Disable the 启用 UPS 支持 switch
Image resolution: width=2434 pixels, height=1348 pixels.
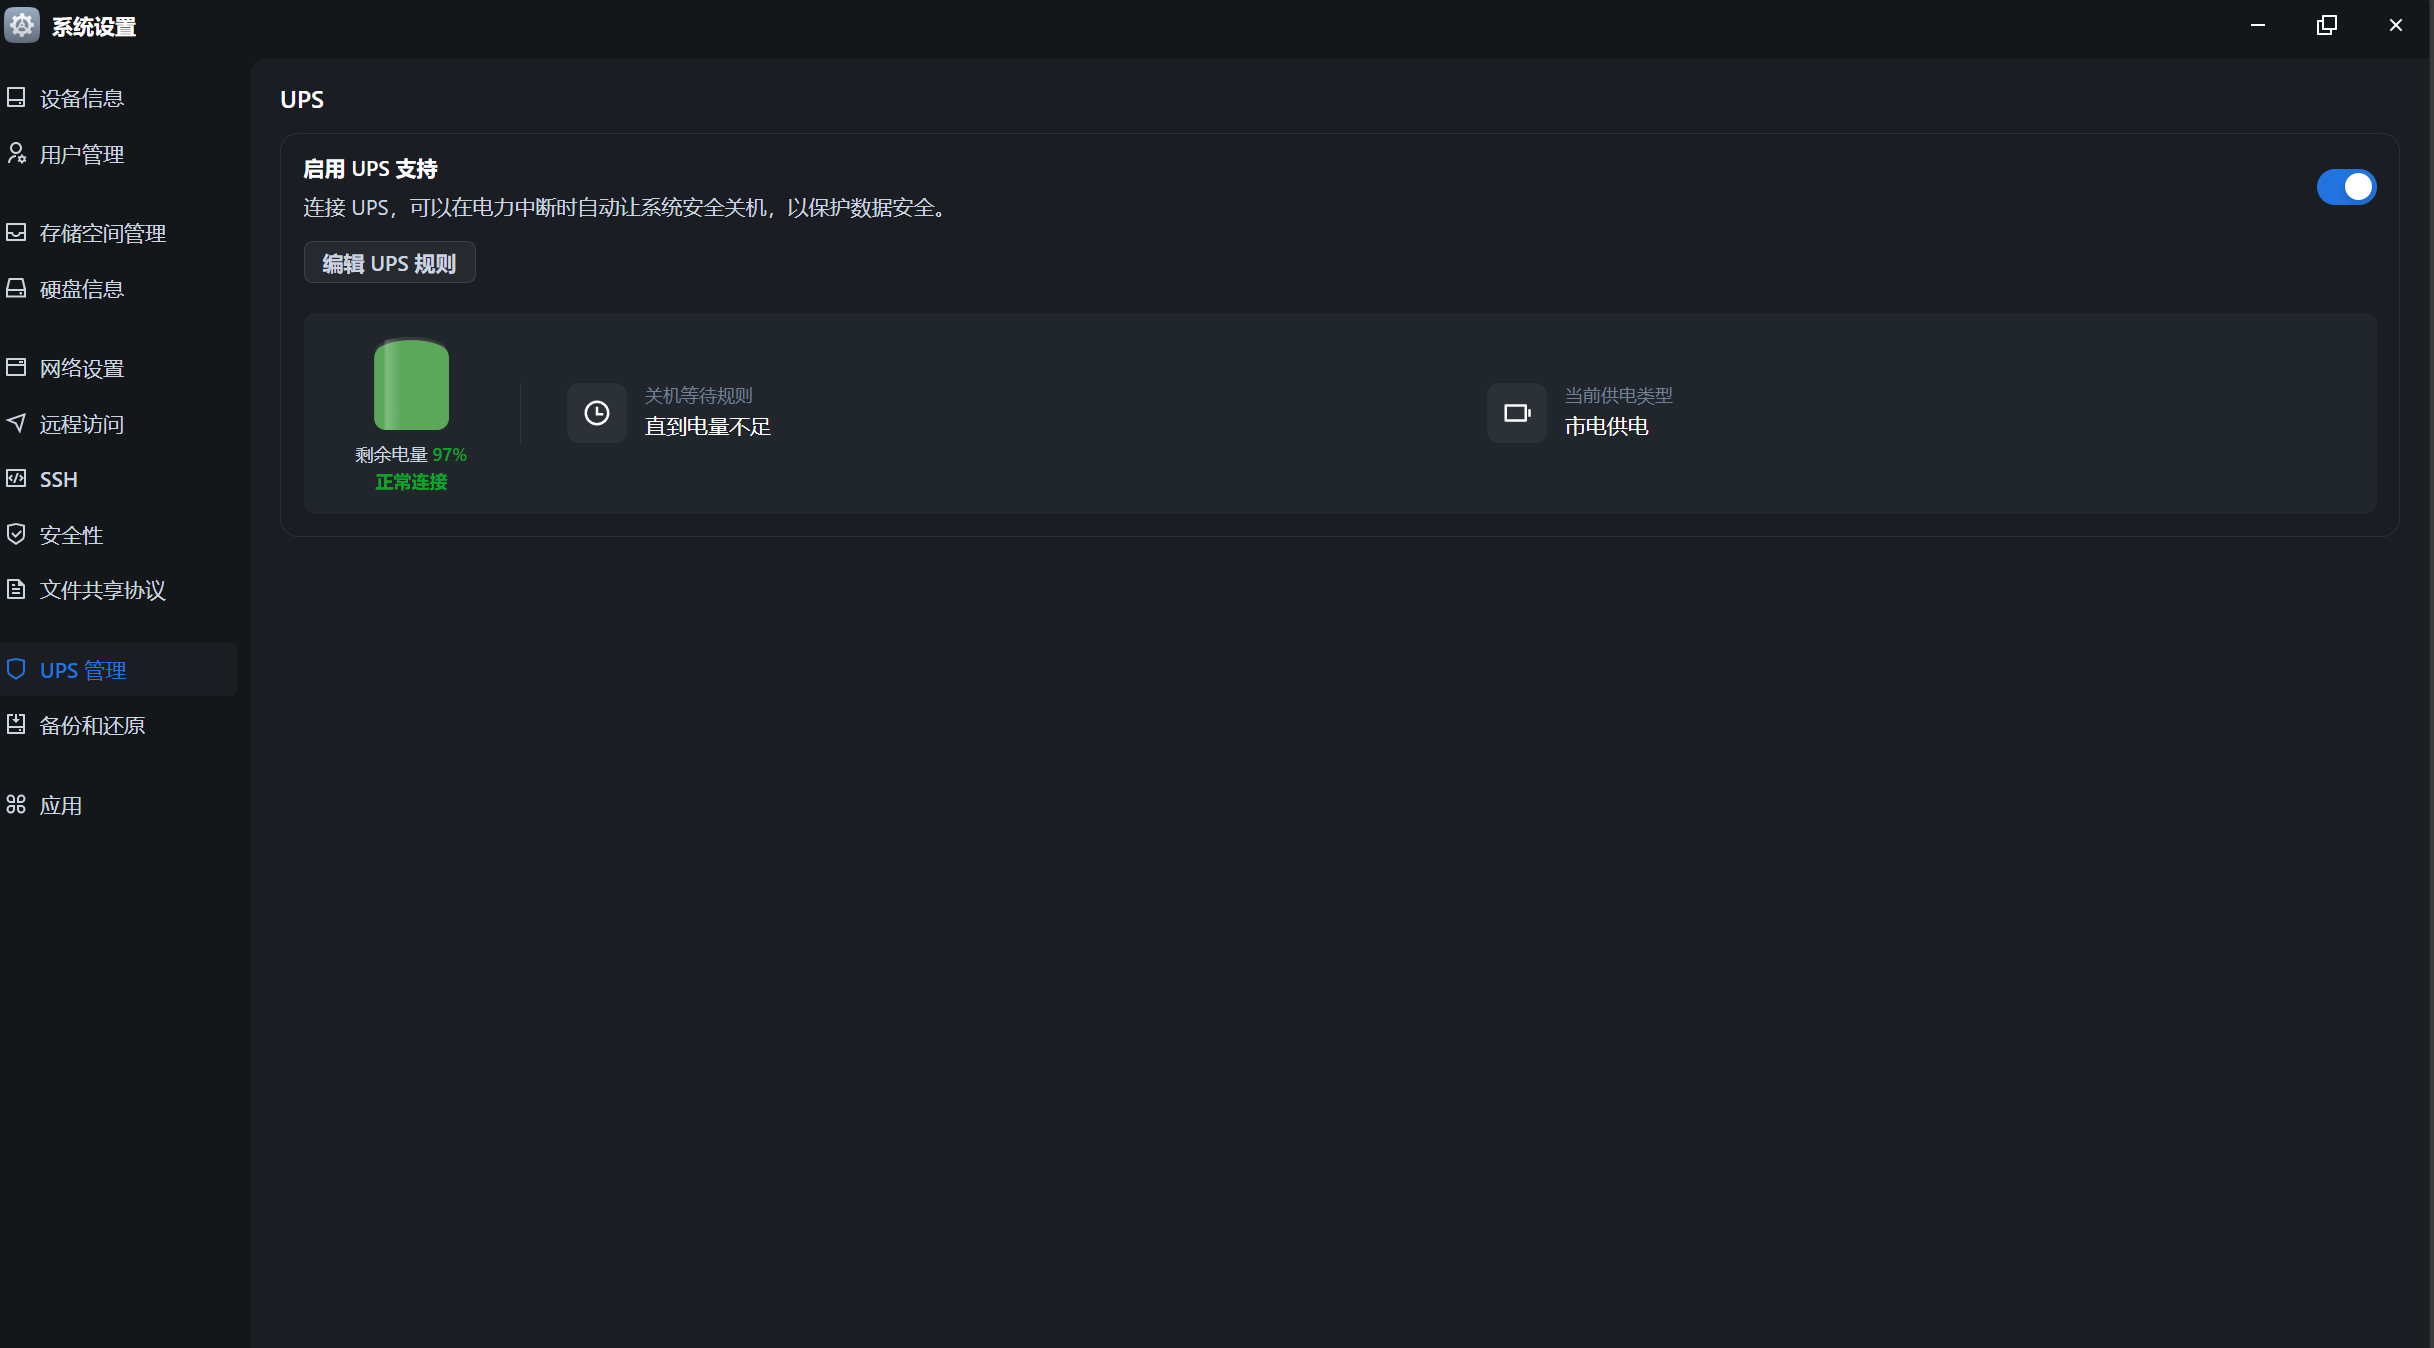[x=2346, y=187]
